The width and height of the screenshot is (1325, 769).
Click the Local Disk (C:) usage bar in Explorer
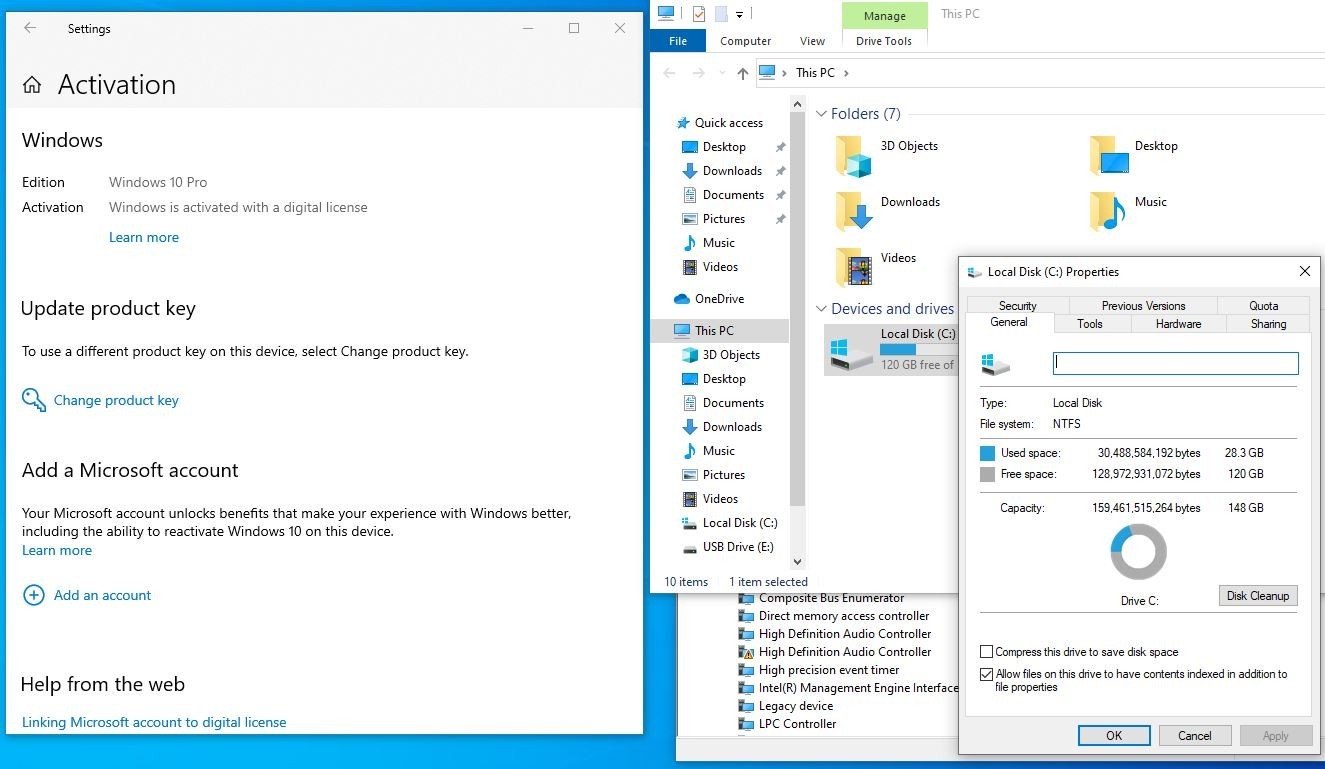(917, 349)
